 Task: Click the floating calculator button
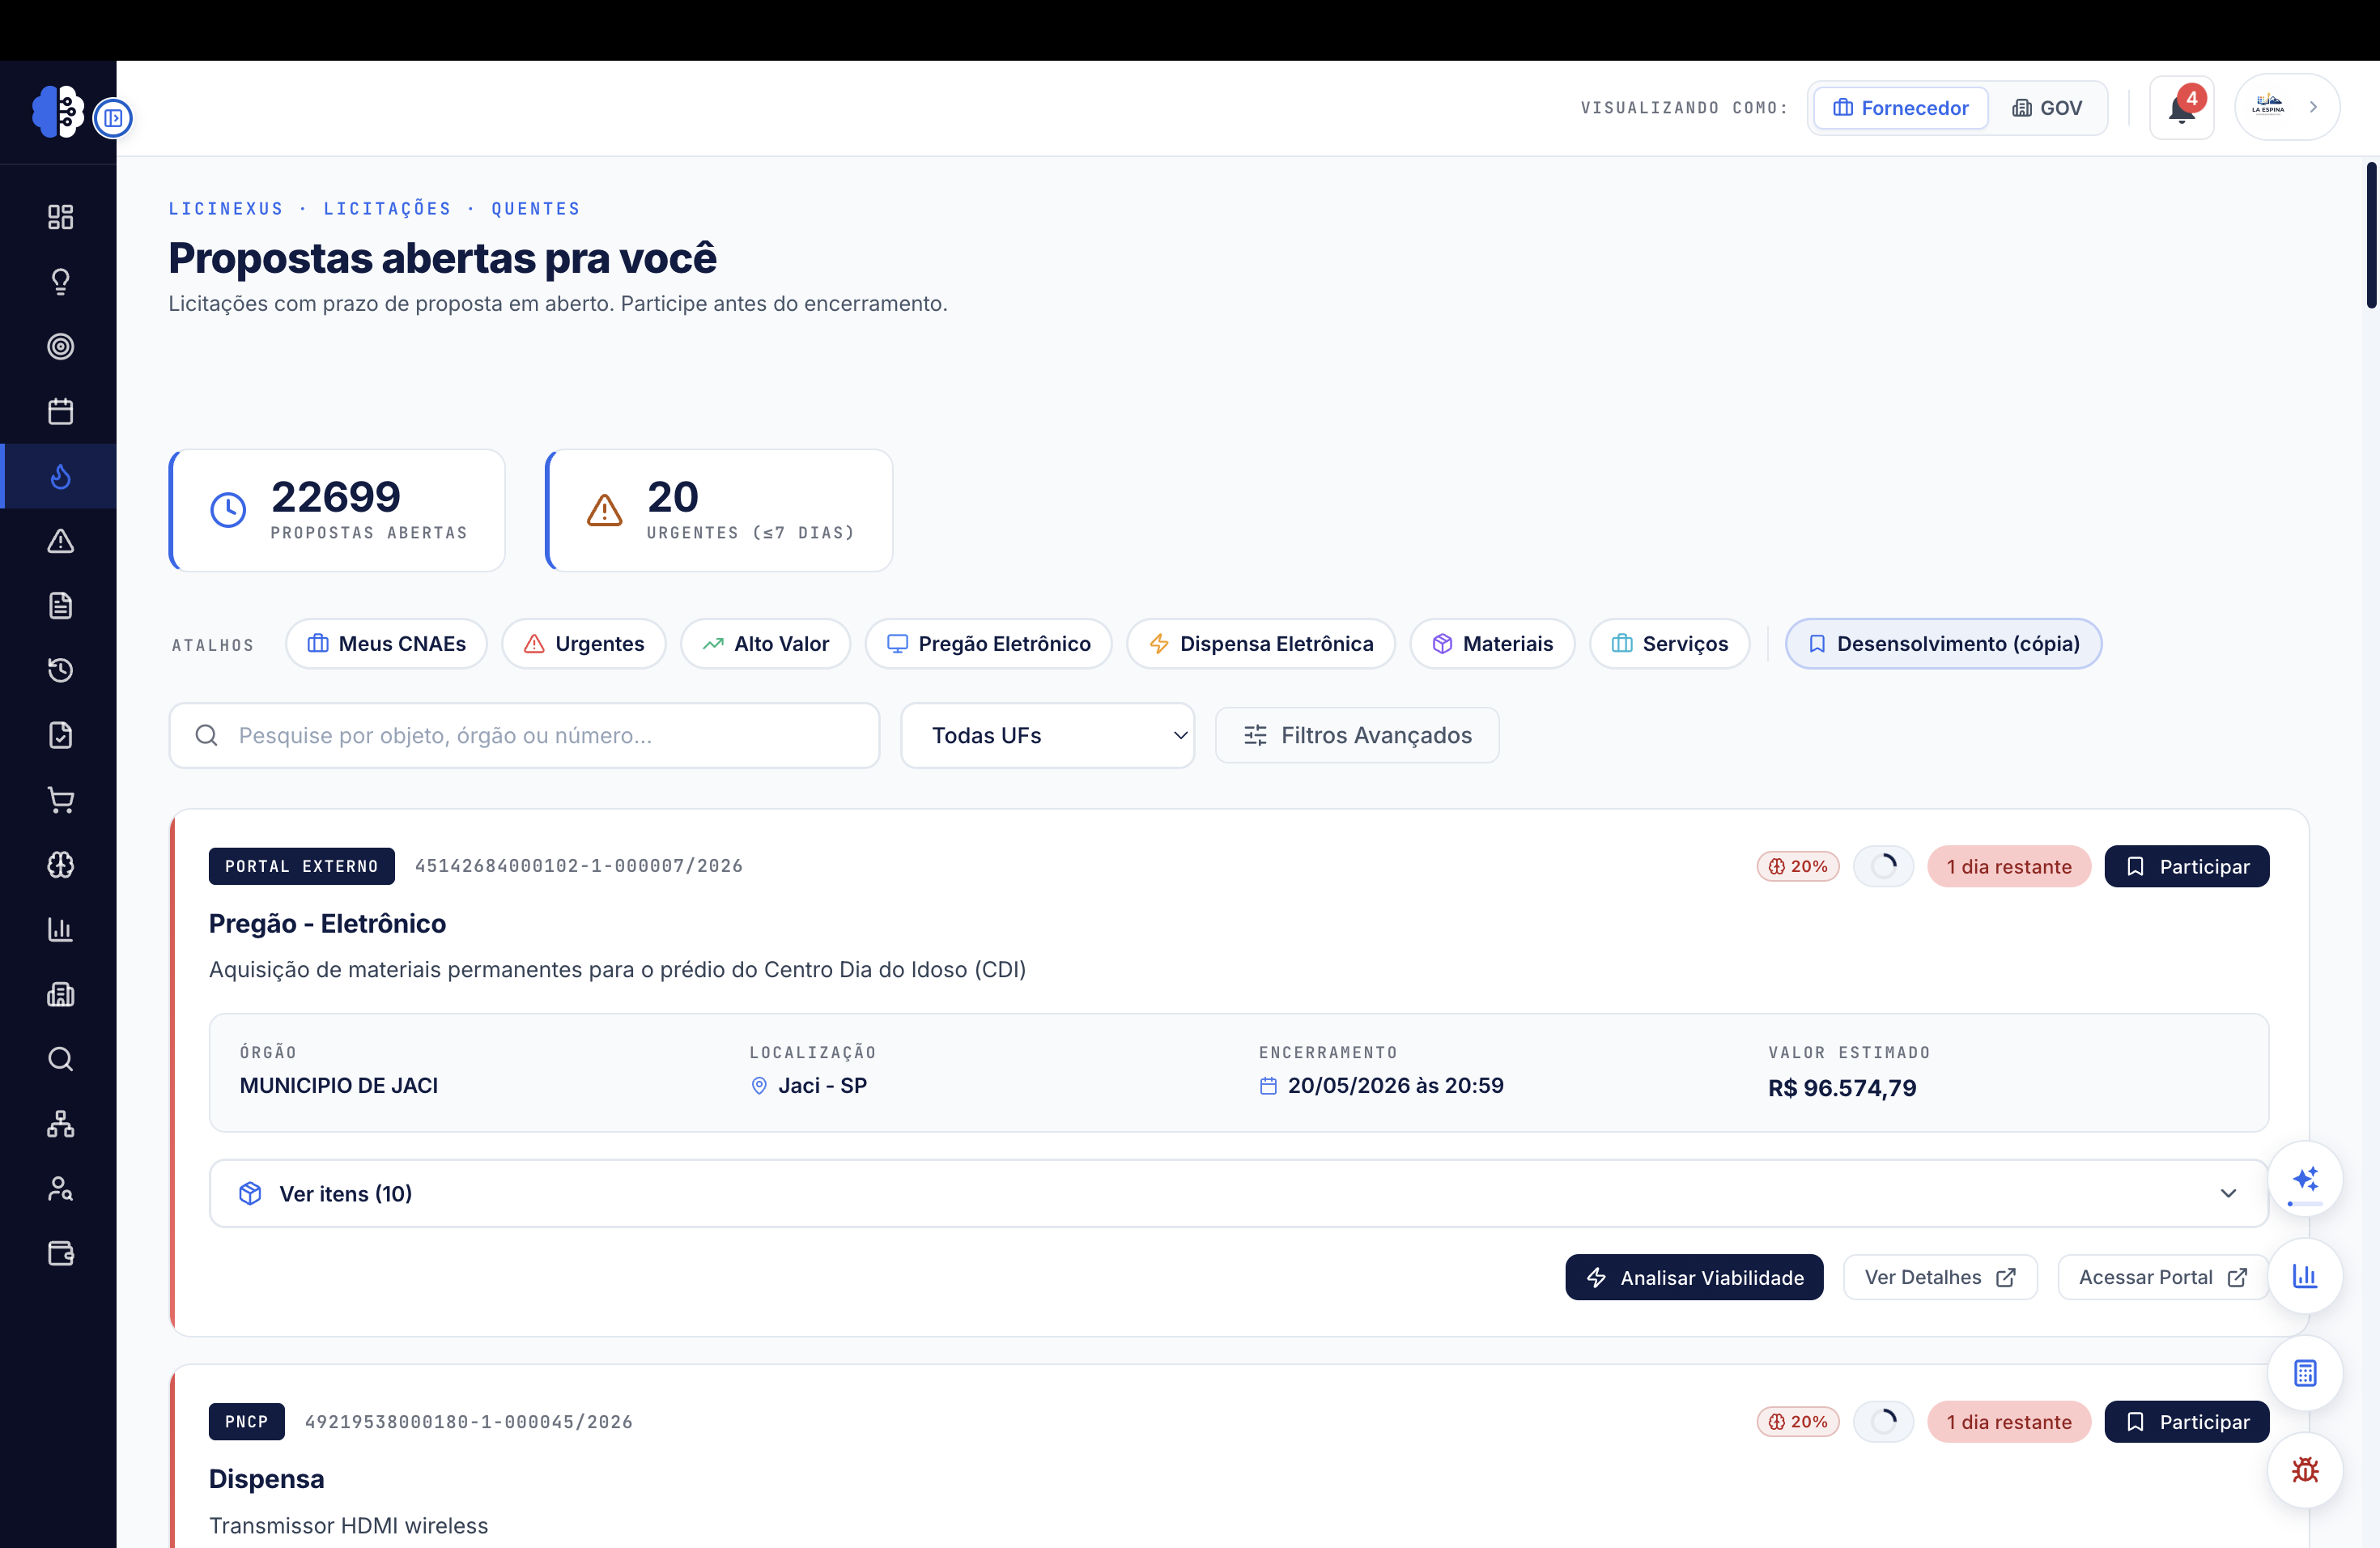[2305, 1374]
